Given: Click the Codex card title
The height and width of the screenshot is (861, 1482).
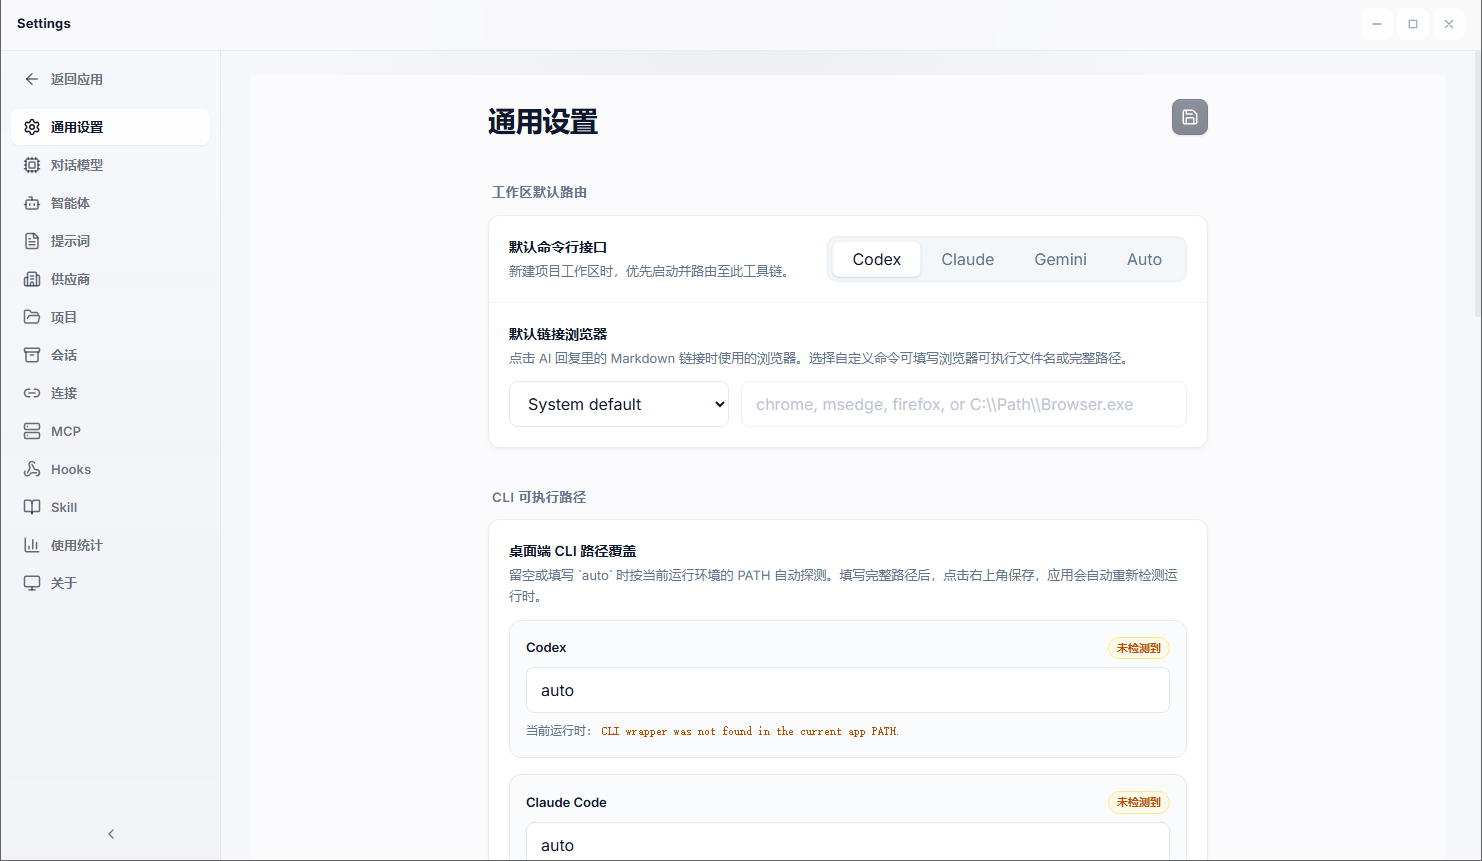Looking at the screenshot, I should [546, 648].
